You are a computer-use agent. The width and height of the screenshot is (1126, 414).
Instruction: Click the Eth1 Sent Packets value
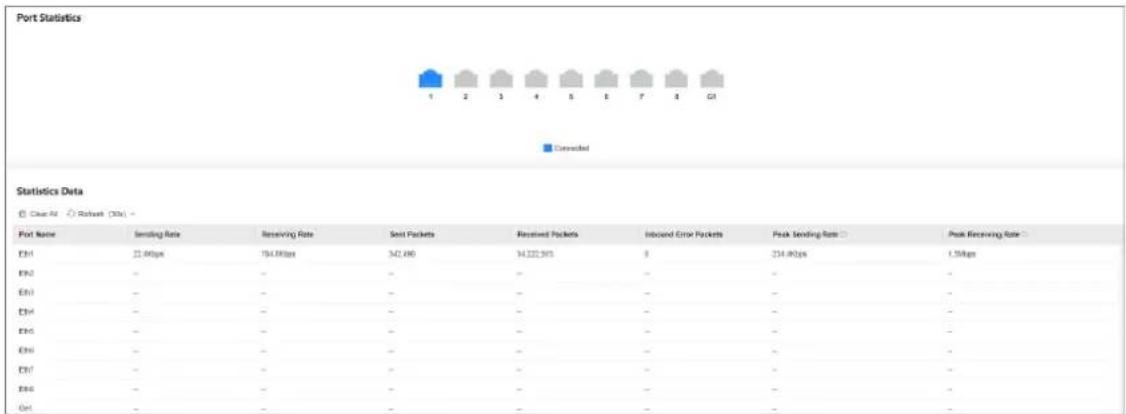point(402,254)
